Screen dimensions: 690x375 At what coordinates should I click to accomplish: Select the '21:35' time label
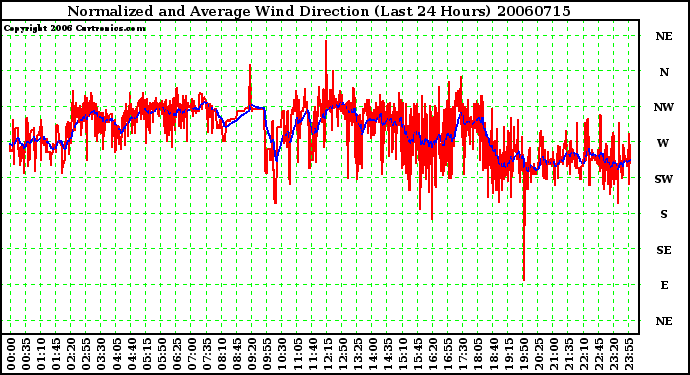pyautogui.click(x=569, y=354)
